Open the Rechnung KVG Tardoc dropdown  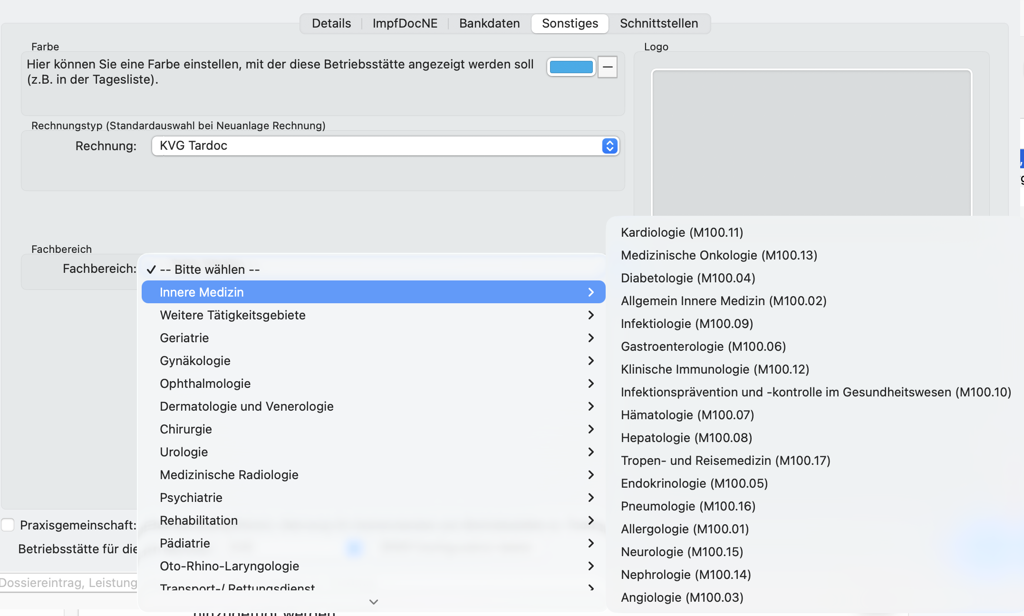click(385, 146)
